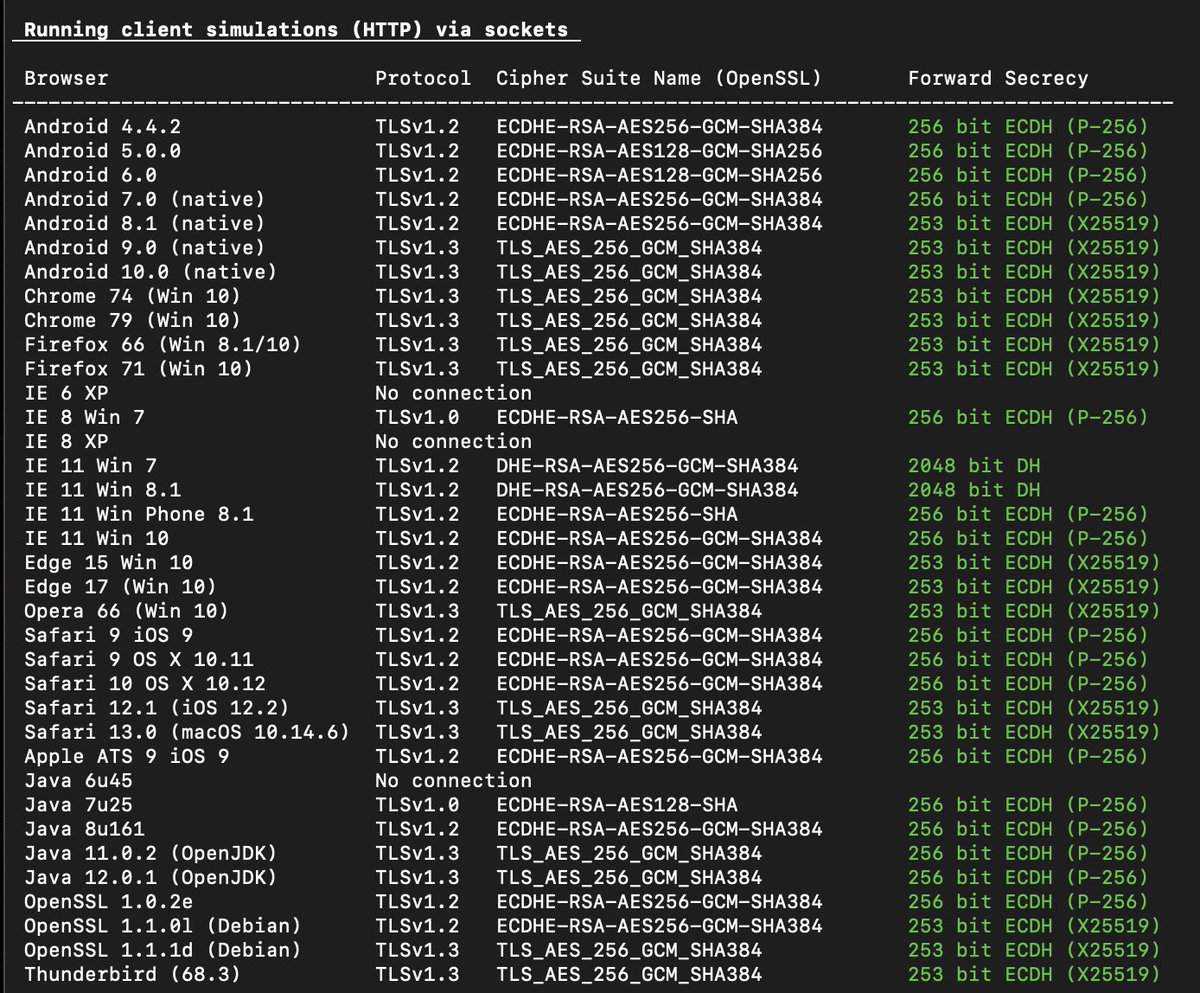The width and height of the screenshot is (1200, 993).
Task: Select 'Chrome 74 (Win 10)' row
Action: click(x=133, y=296)
